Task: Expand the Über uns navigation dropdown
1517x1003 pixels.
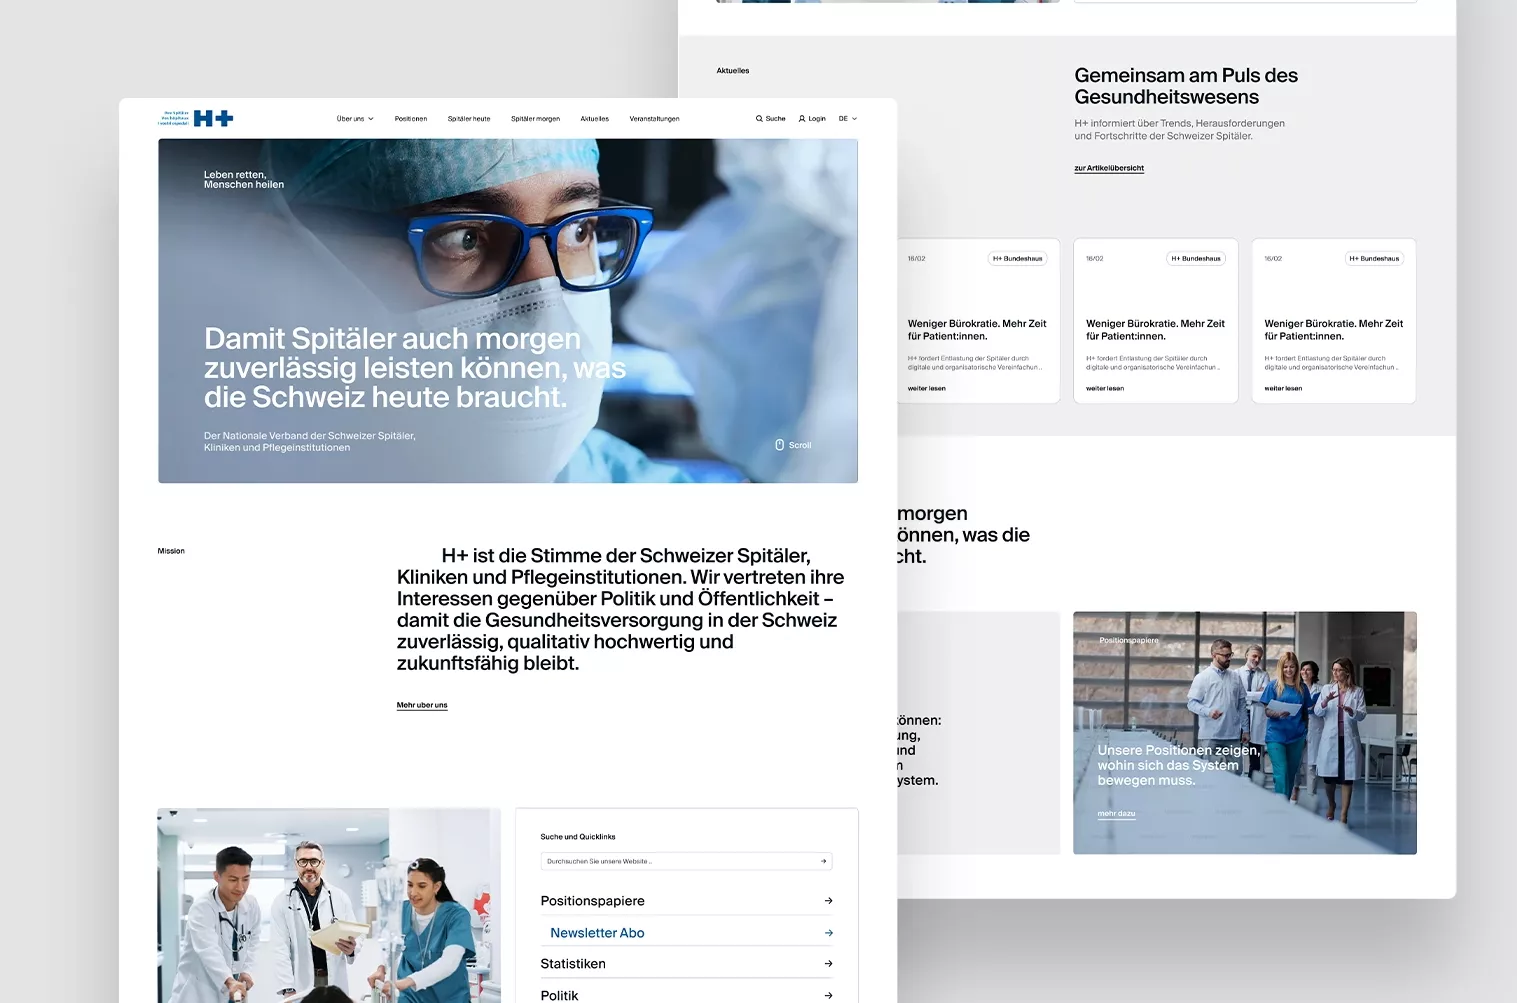Action: [x=355, y=119]
